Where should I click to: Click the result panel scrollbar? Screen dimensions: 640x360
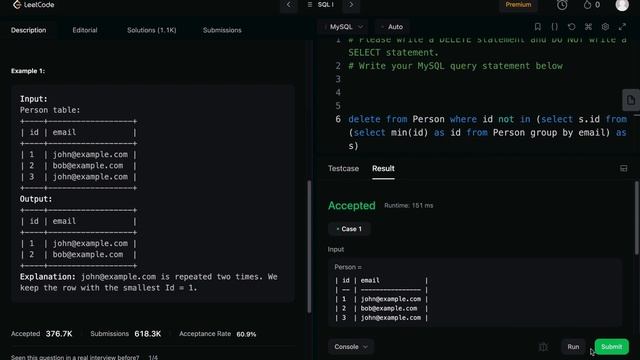click(637, 218)
